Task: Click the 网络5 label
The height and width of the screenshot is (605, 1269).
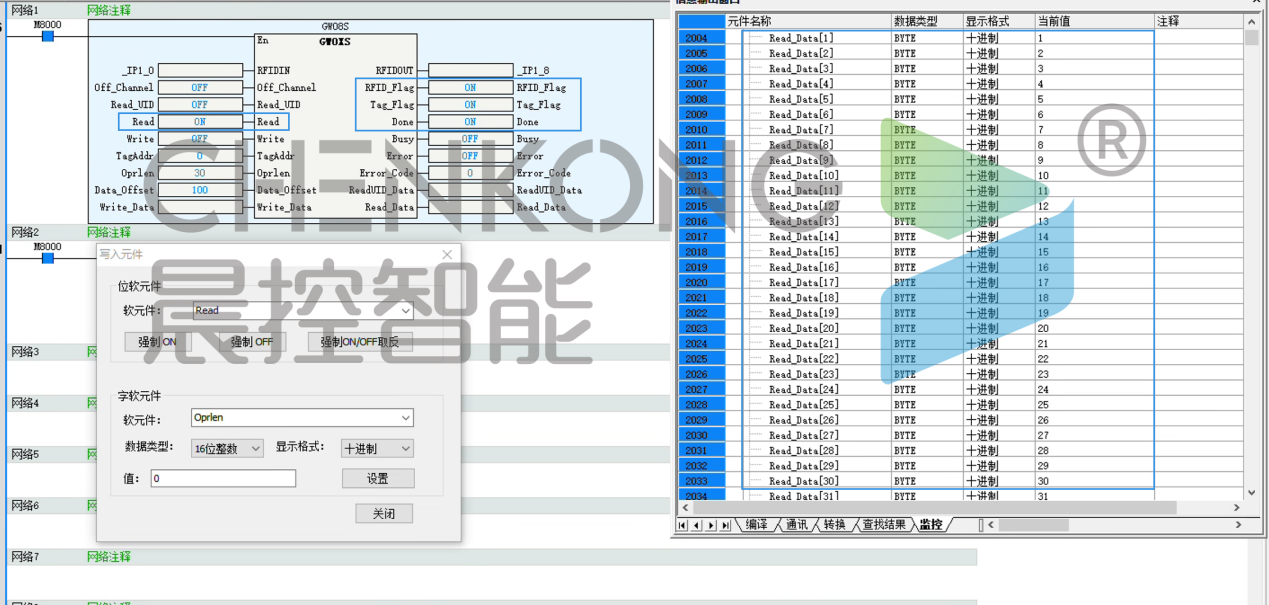Action: point(25,454)
